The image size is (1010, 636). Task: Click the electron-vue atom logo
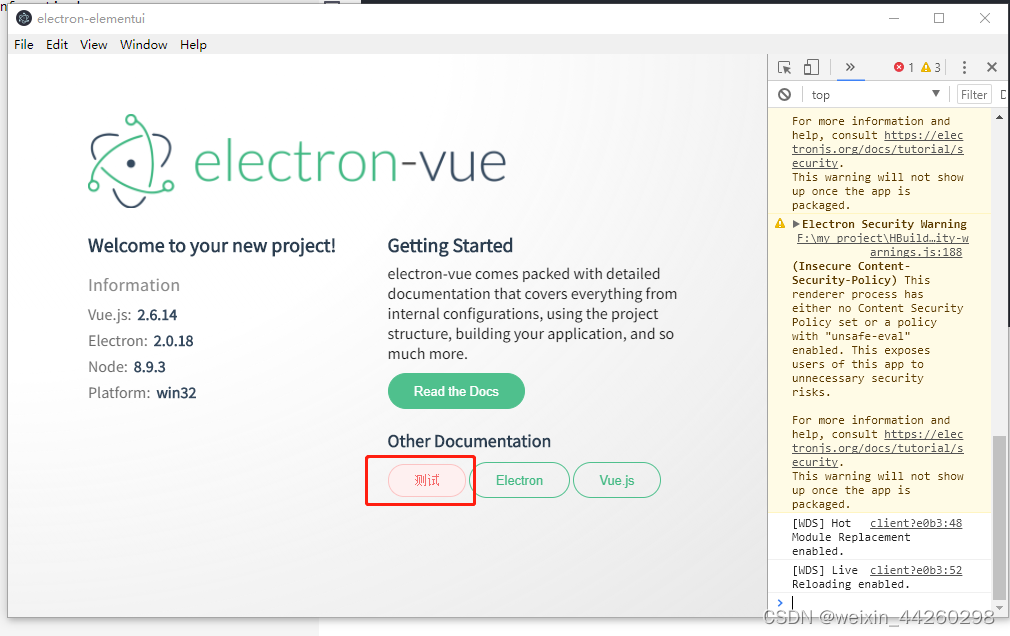click(131, 161)
